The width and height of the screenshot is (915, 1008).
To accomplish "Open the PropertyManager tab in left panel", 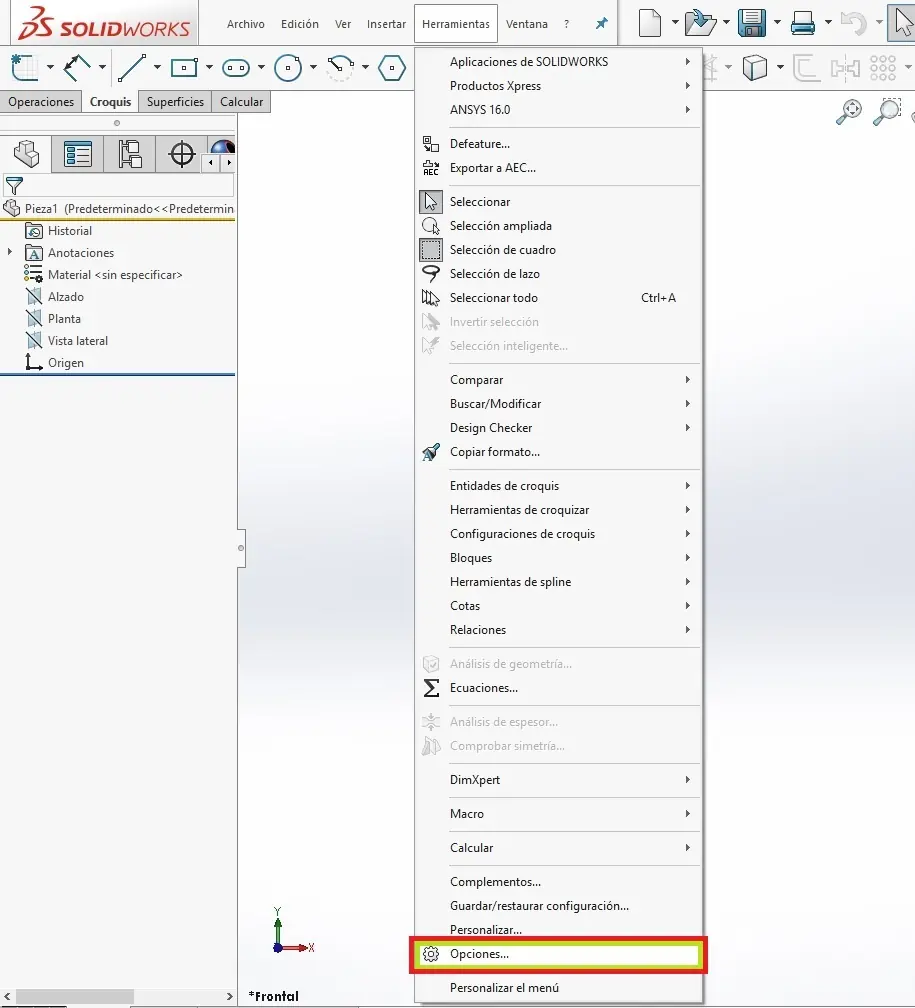I will tap(77, 155).
